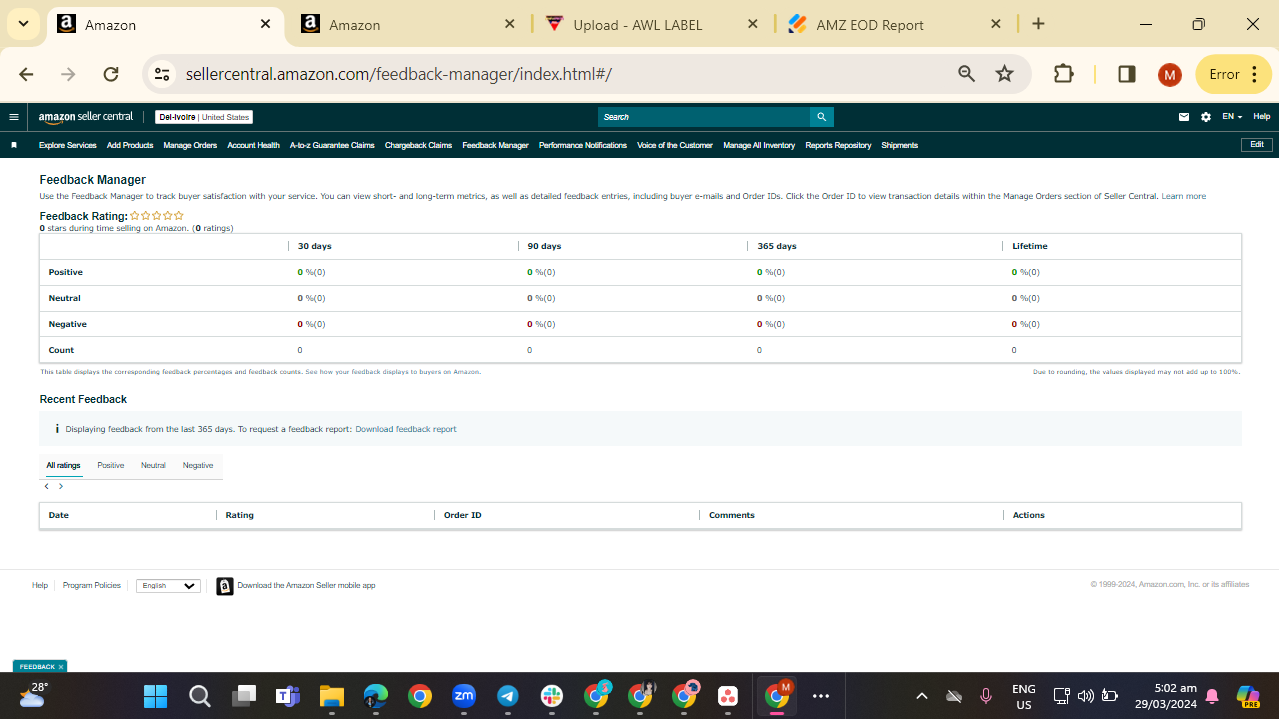Select the Negative feedback tab

click(x=198, y=465)
